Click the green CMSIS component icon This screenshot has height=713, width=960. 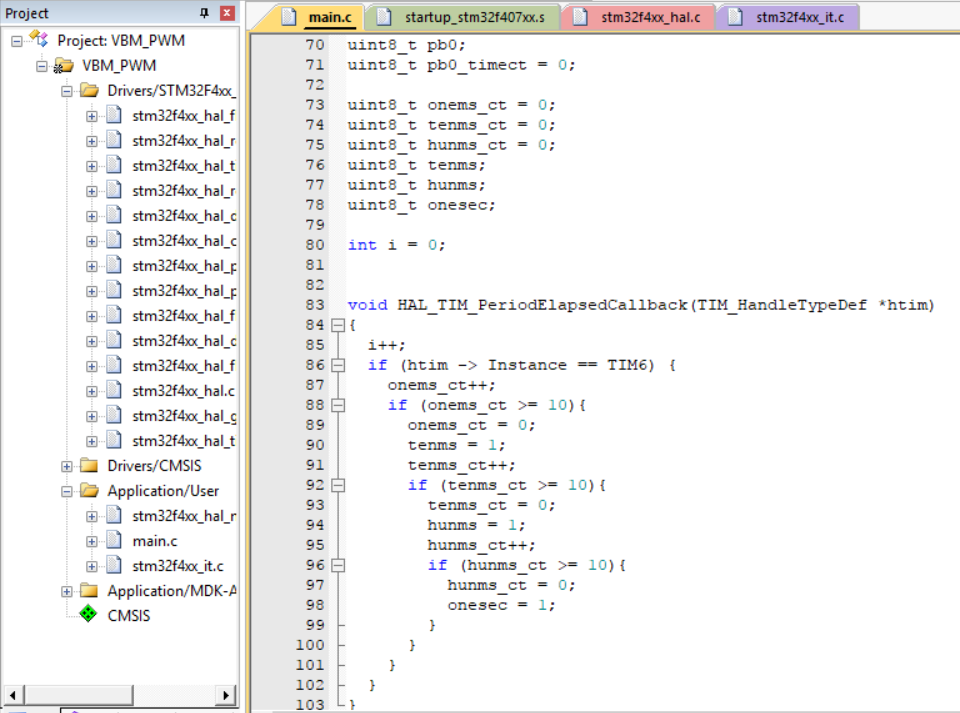[89, 615]
